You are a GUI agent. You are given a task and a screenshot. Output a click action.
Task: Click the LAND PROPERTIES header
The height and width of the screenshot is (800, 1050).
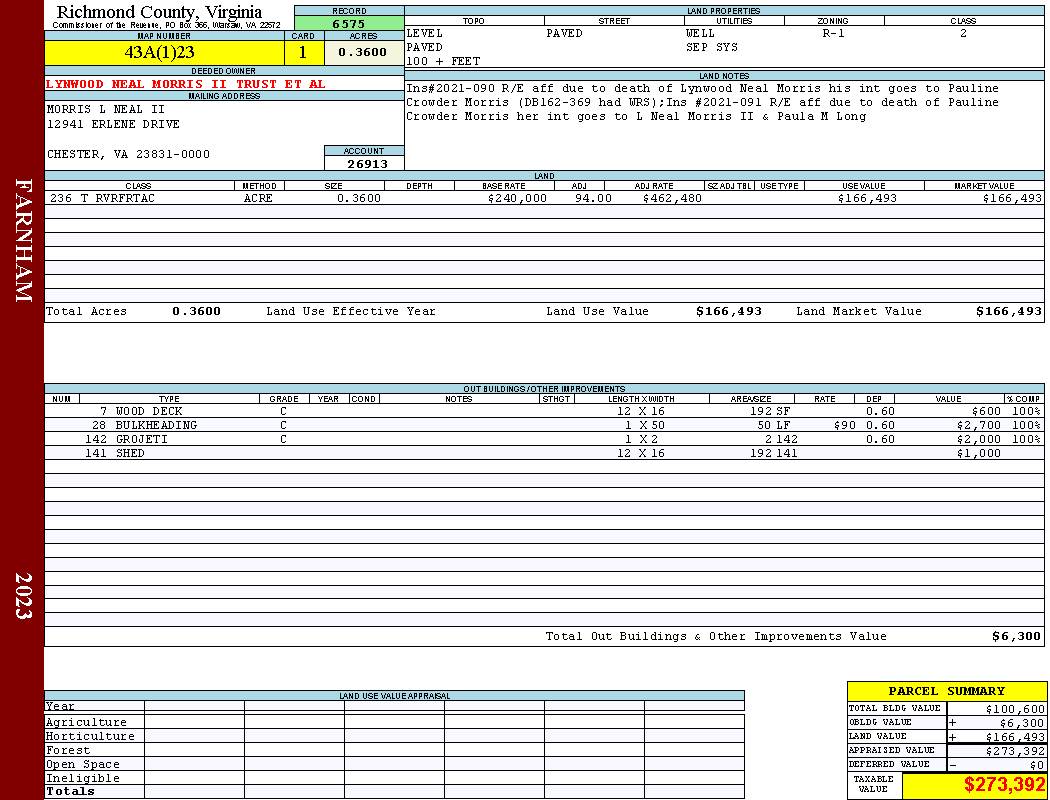(724, 11)
